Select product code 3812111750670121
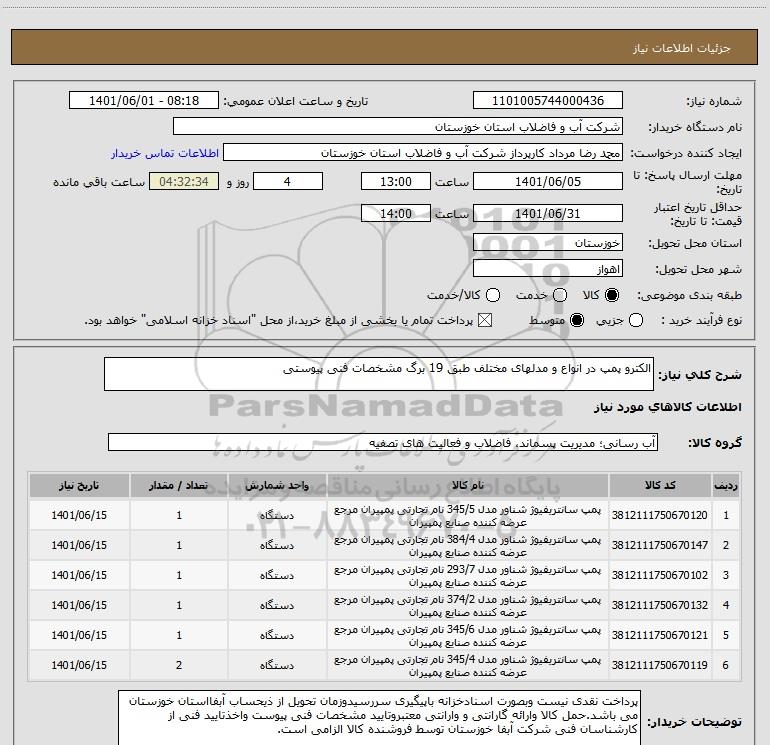 tap(660, 635)
